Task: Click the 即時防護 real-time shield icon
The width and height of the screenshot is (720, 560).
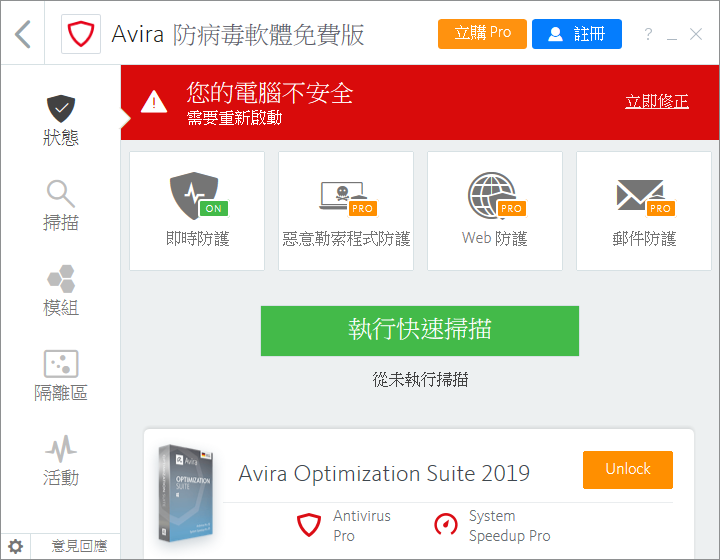Action: (194, 196)
